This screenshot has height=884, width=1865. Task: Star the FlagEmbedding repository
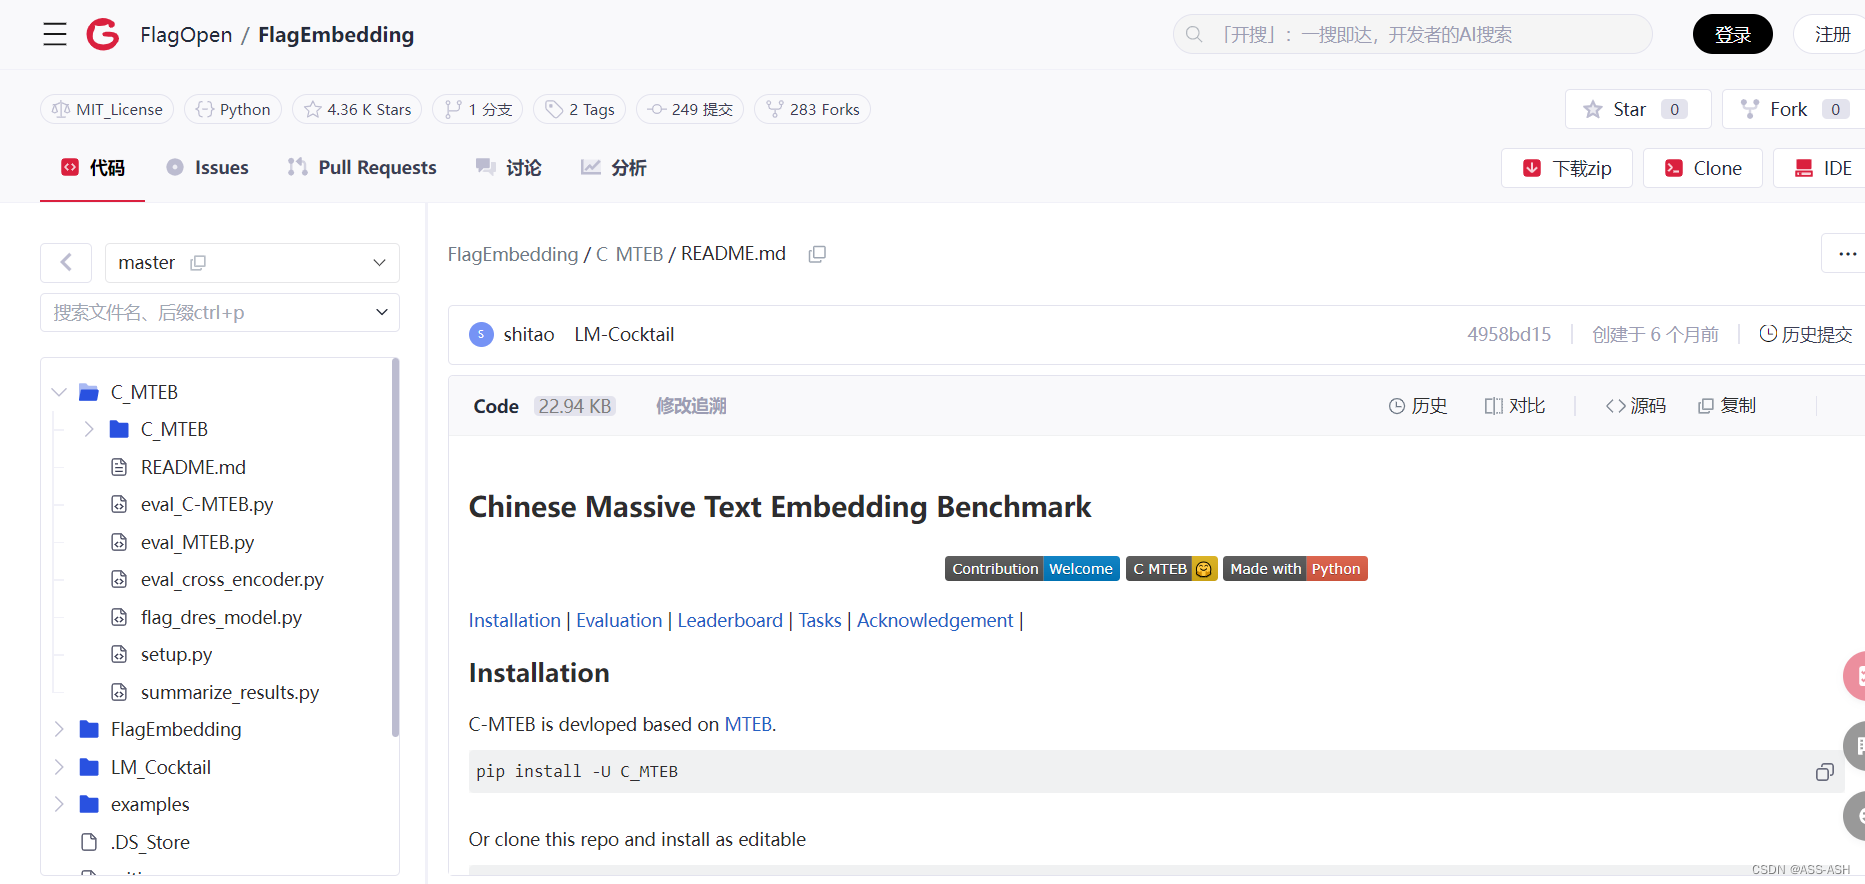pos(1638,110)
